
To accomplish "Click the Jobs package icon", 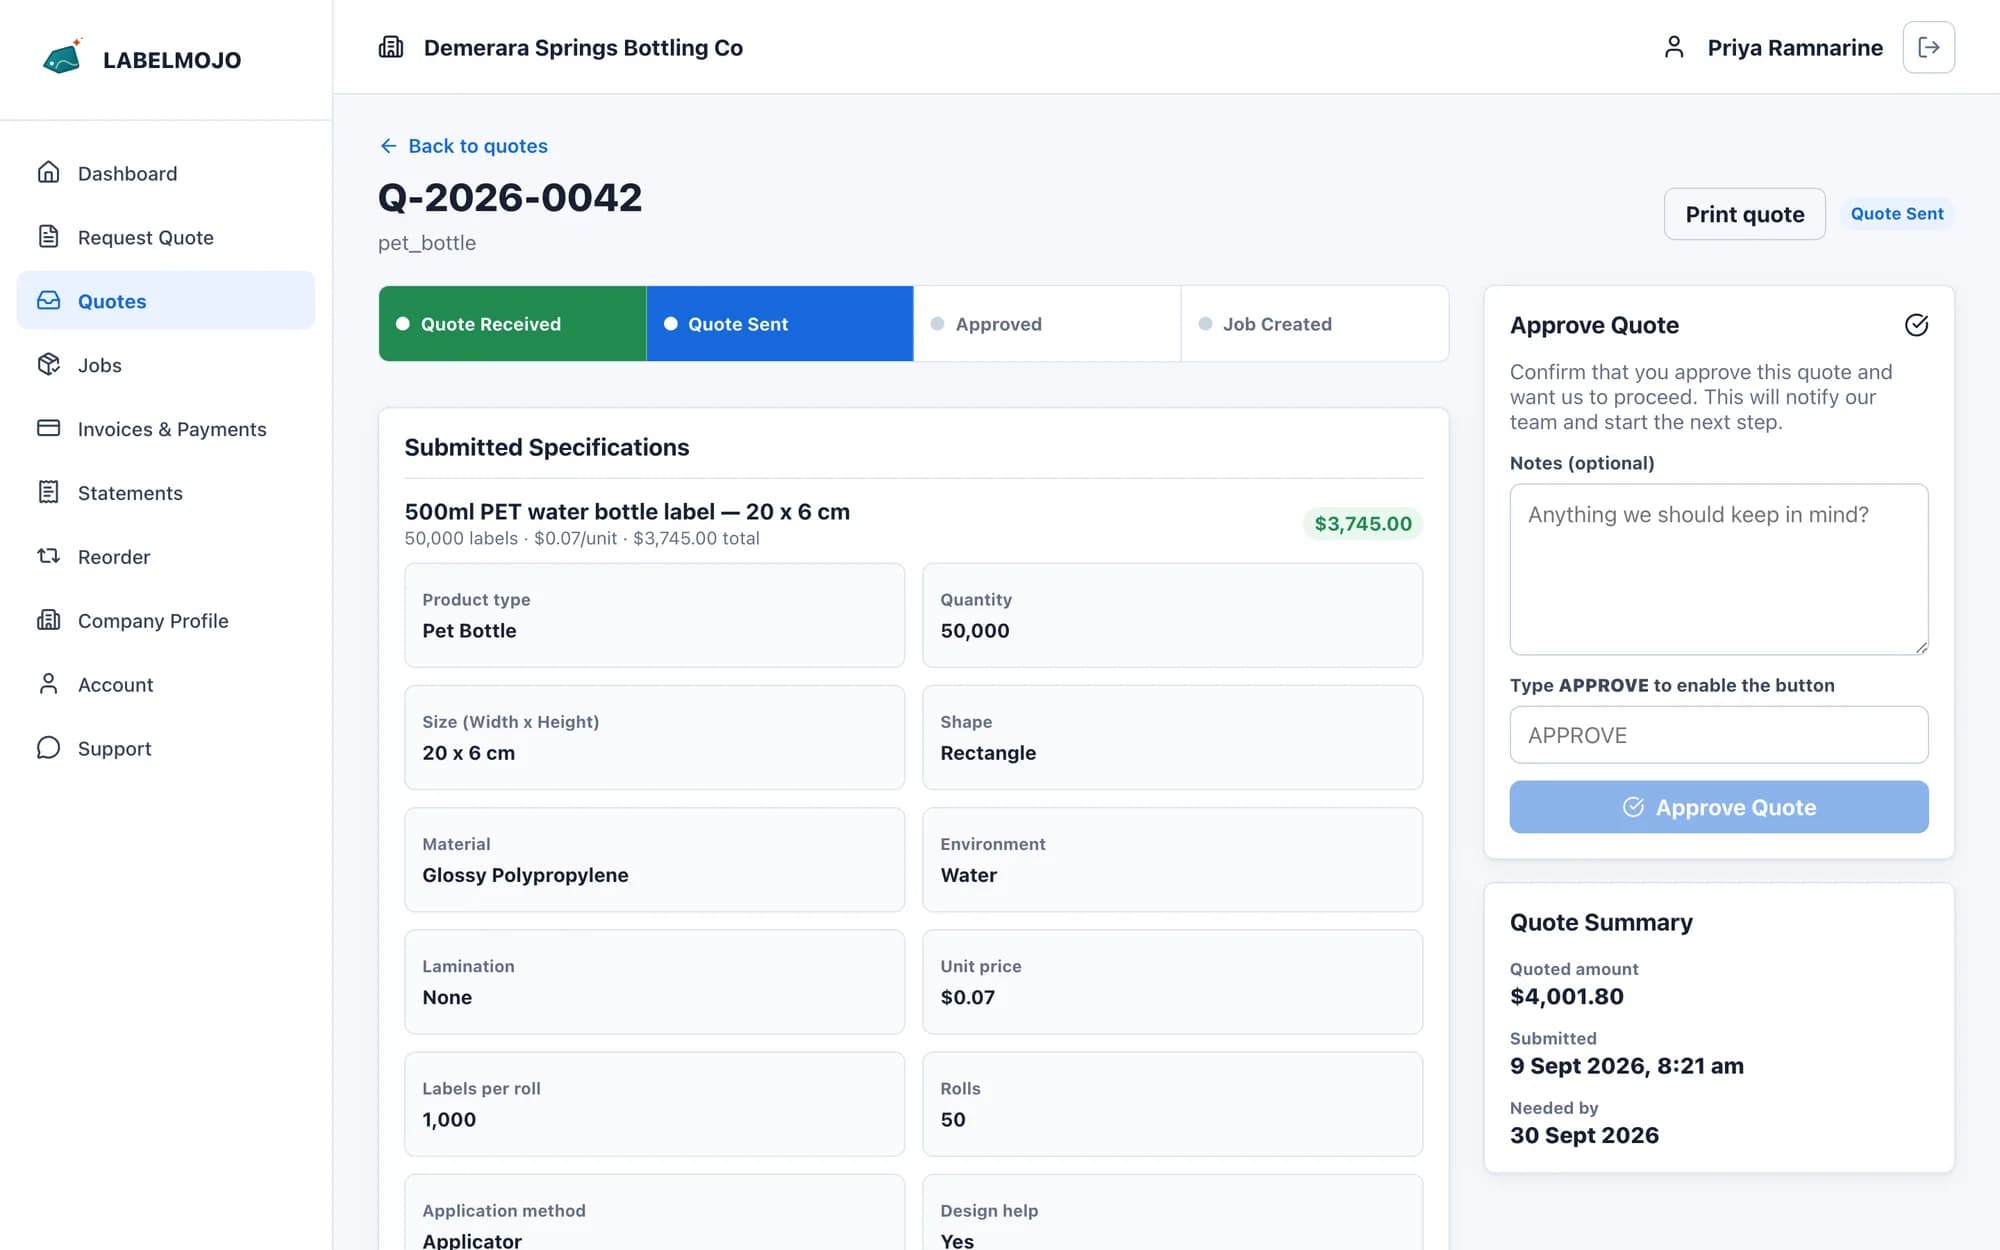I will click(48, 365).
